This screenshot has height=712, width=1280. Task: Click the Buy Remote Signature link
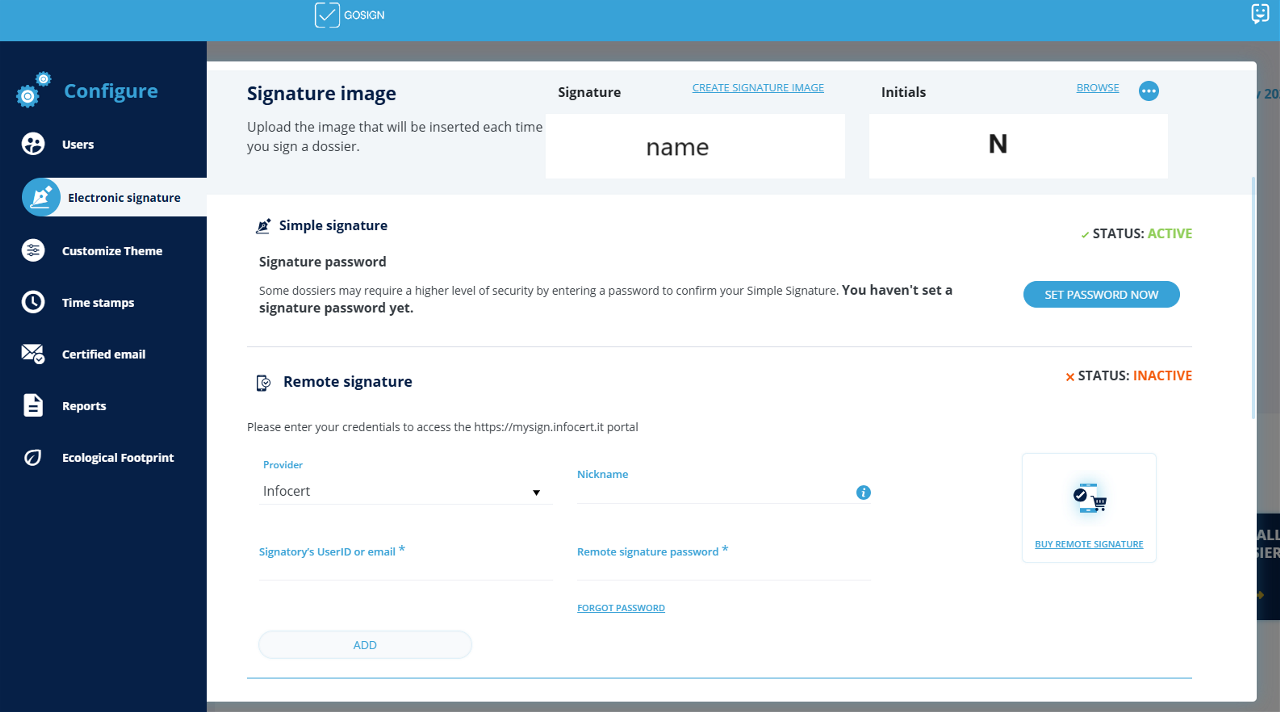[1089, 544]
